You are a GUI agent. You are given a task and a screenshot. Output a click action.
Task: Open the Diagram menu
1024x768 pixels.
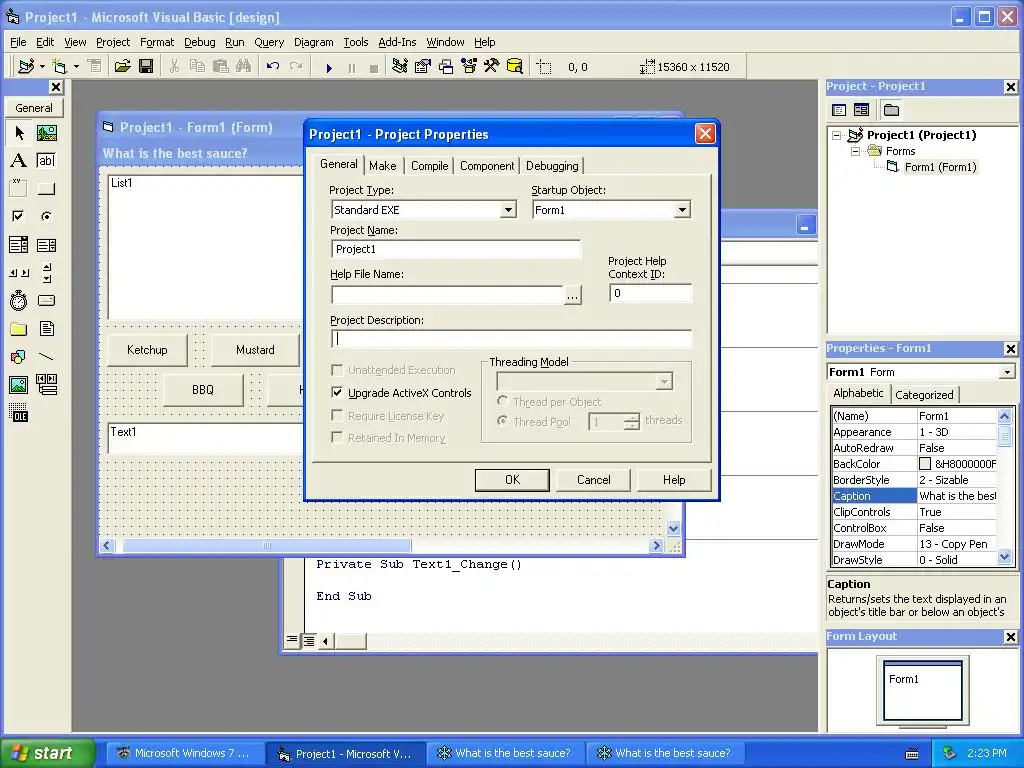pyautogui.click(x=313, y=42)
